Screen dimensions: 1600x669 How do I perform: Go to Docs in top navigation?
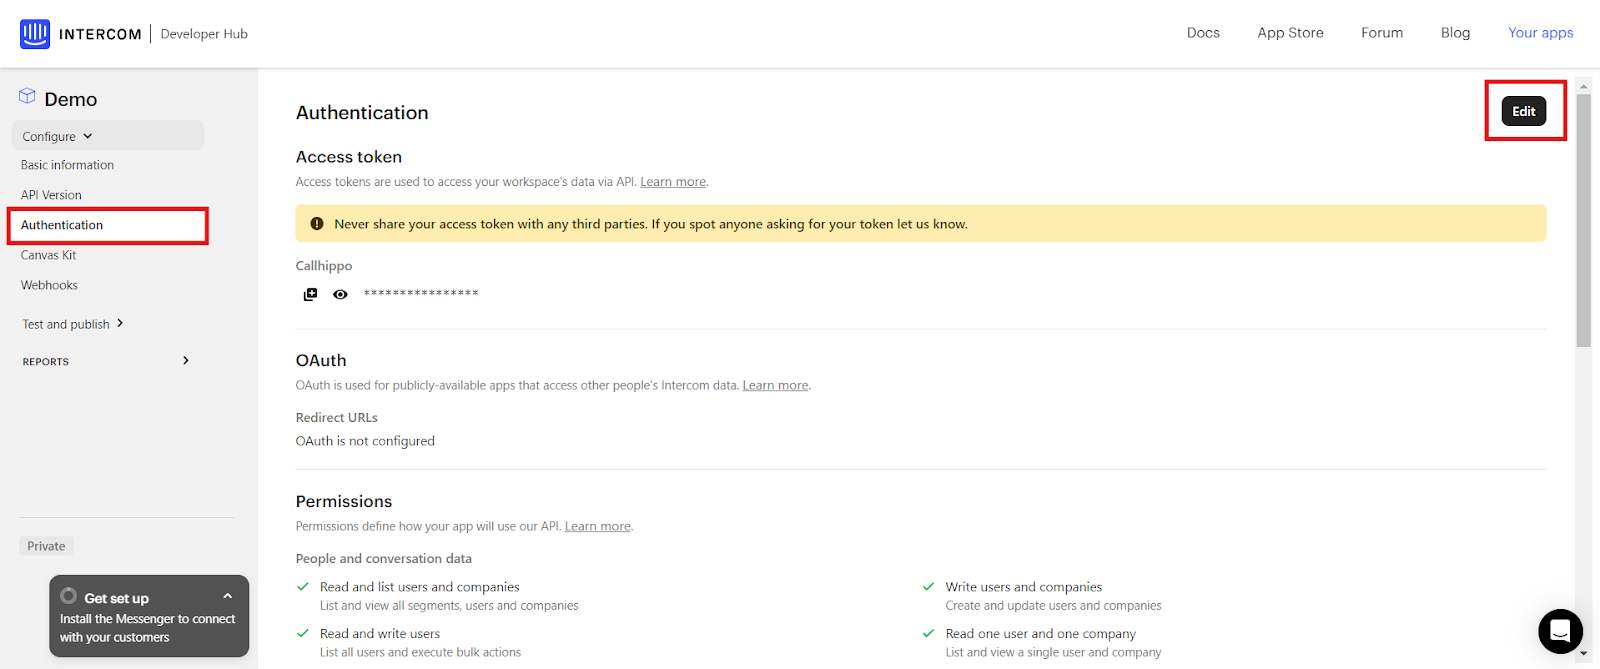1203,33
